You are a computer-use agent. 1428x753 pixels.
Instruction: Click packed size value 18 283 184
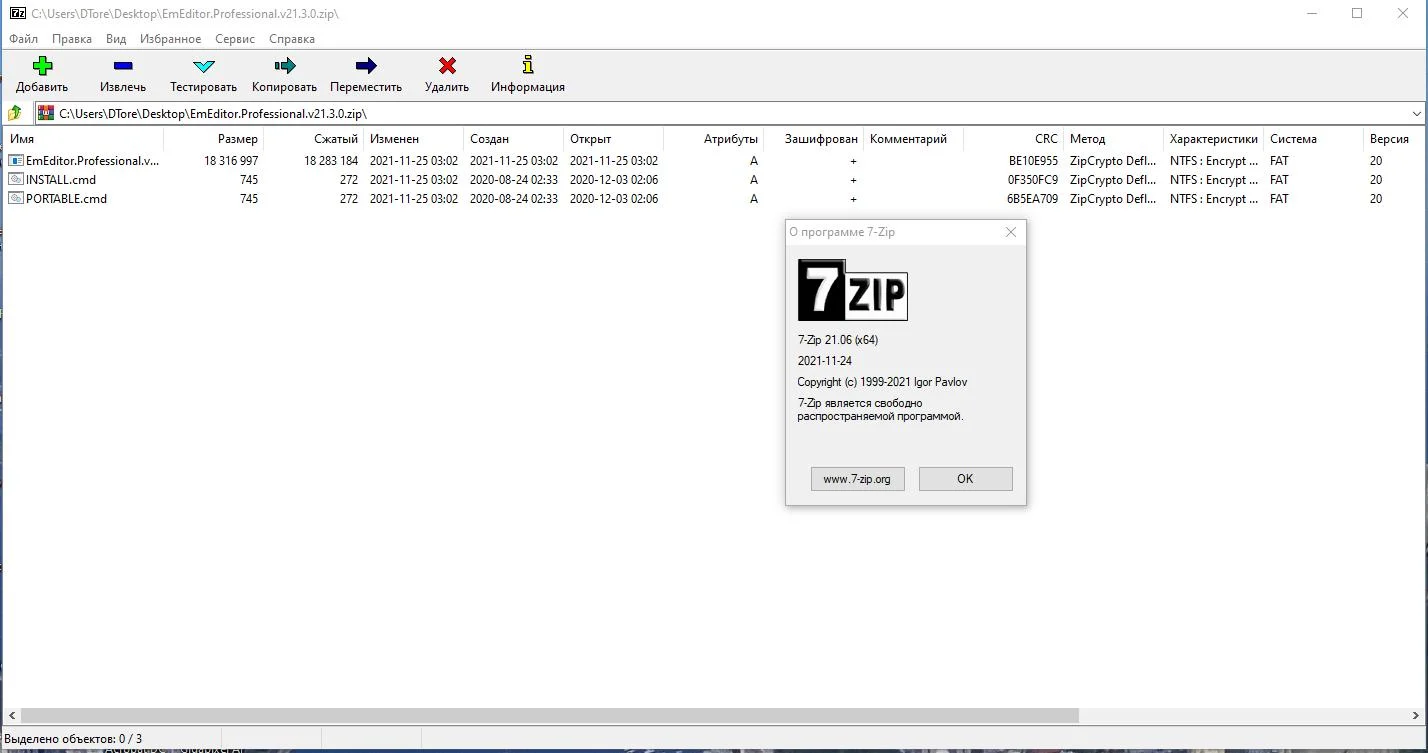click(x=331, y=161)
